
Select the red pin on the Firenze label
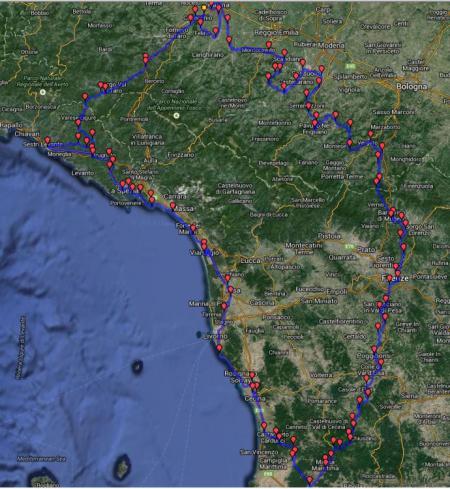pos(389,278)
